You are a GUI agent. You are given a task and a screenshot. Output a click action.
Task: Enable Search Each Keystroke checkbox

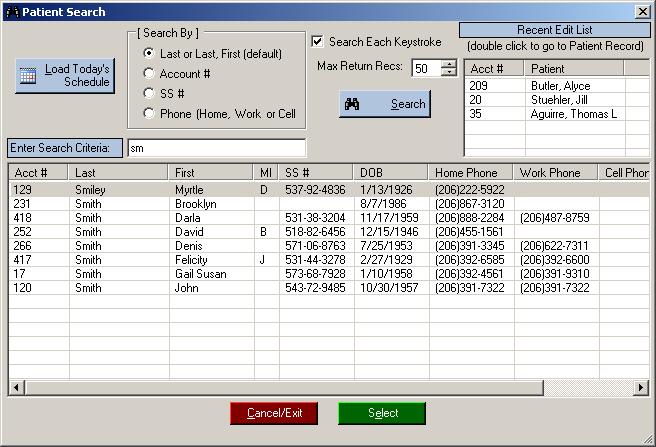coord(318,42)
